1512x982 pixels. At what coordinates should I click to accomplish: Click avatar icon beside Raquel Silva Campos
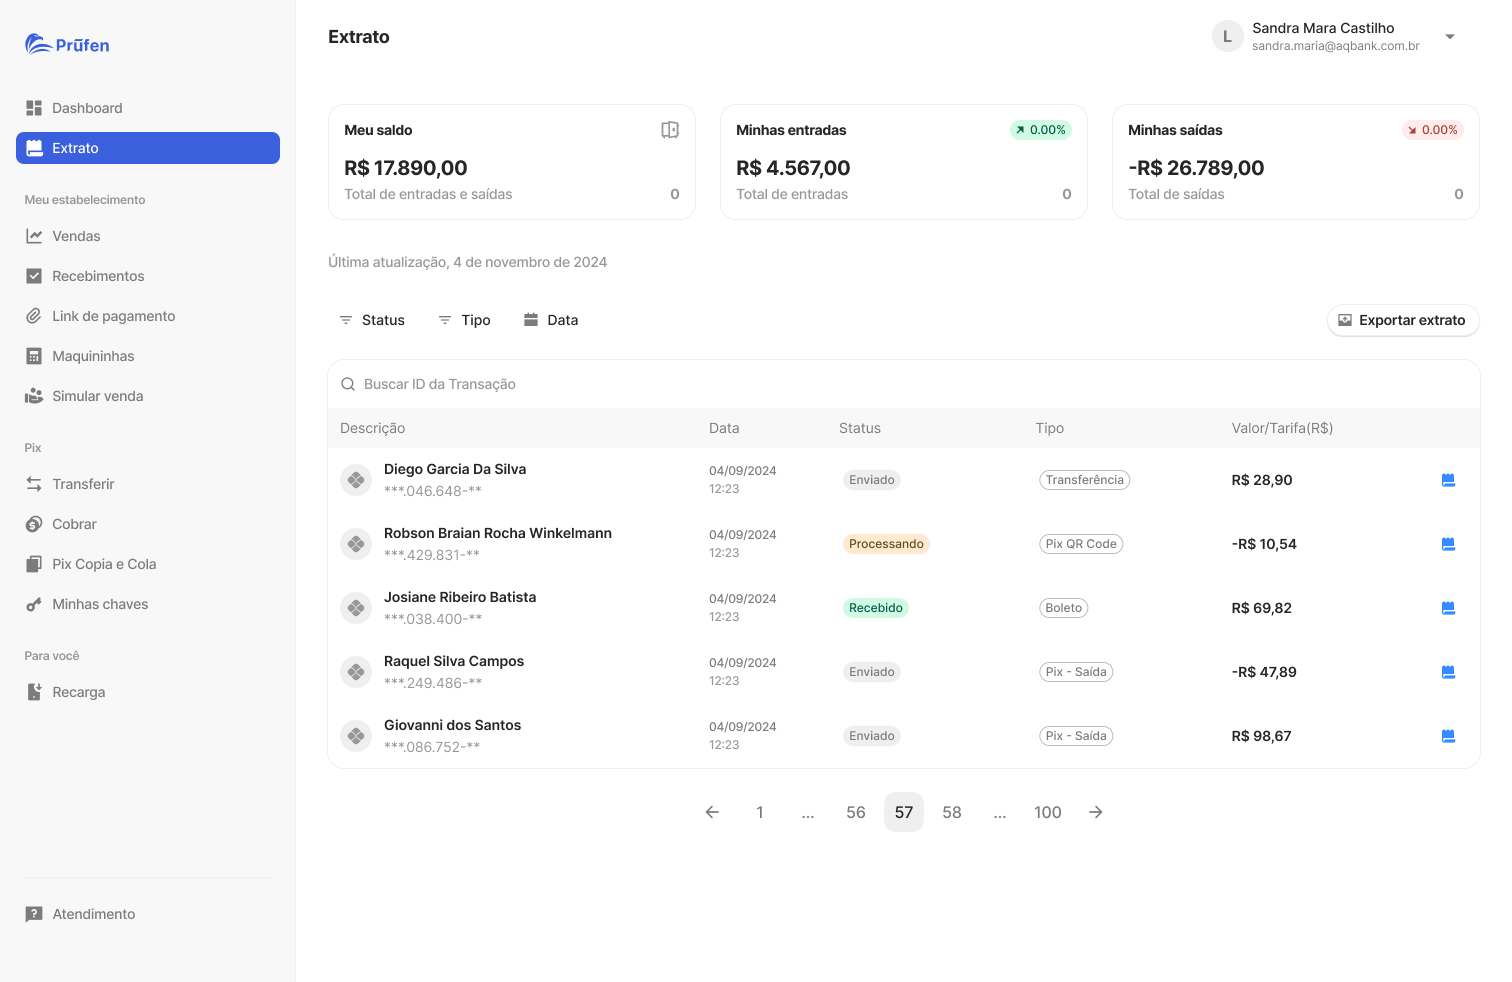356,672
